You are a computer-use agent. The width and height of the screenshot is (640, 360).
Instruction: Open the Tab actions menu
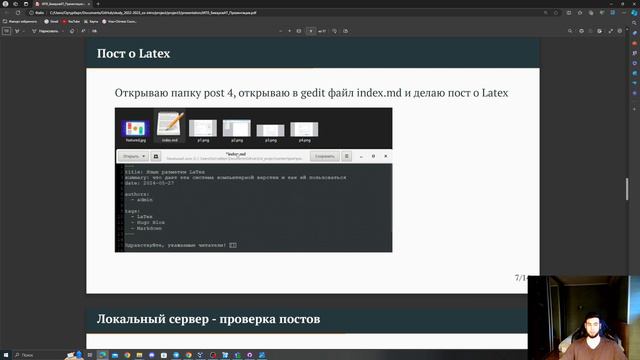pos(26,4)
